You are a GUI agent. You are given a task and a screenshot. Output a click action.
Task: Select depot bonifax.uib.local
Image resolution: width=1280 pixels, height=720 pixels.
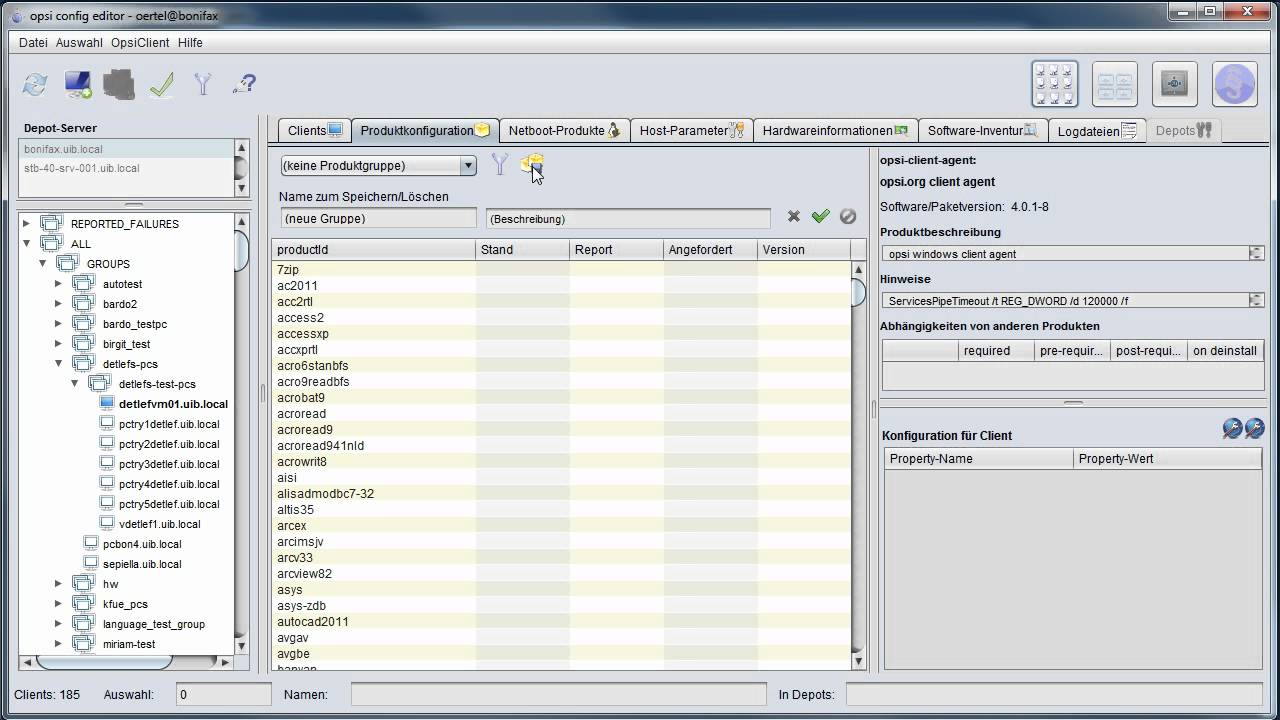pyautogui.click(x=127, y=149)
